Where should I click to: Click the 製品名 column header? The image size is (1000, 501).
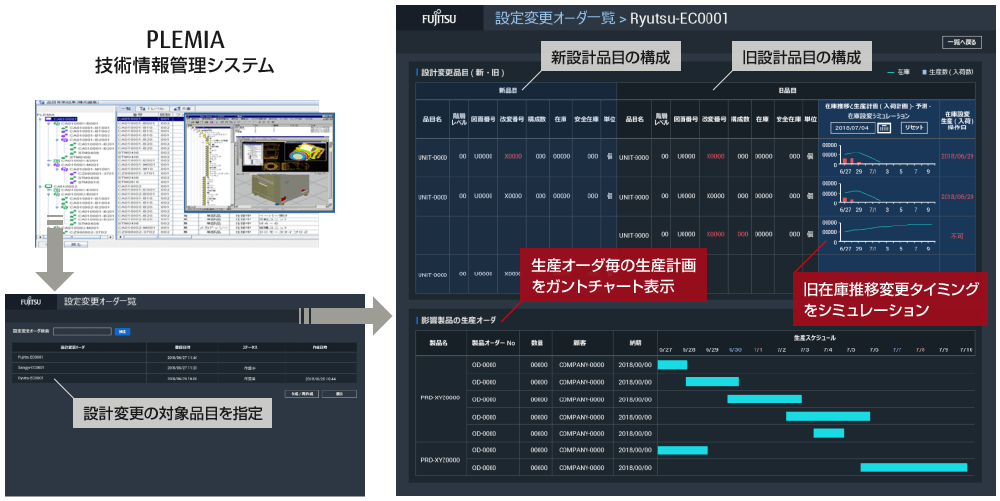click(x=441, y=343)
